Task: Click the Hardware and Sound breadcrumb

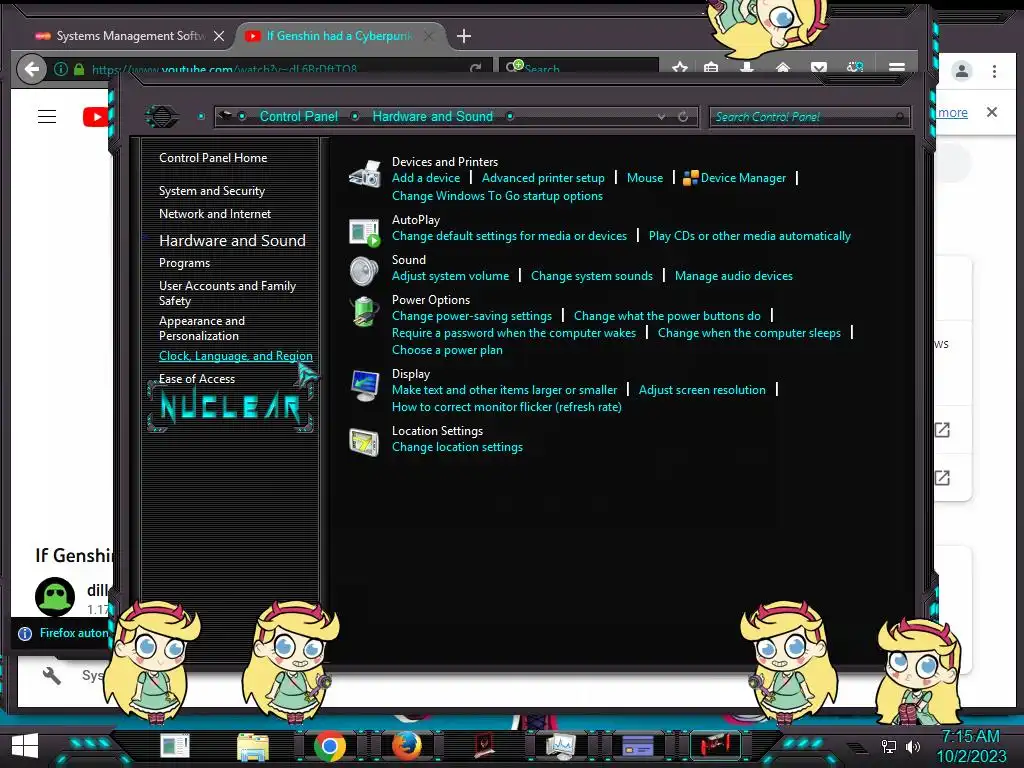Action: coord(432,117)
